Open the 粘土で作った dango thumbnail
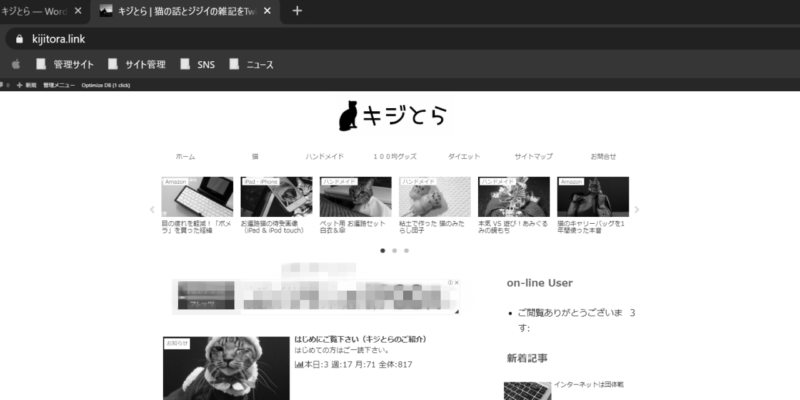This screenshot has height=400, width=800. point(435,197)
